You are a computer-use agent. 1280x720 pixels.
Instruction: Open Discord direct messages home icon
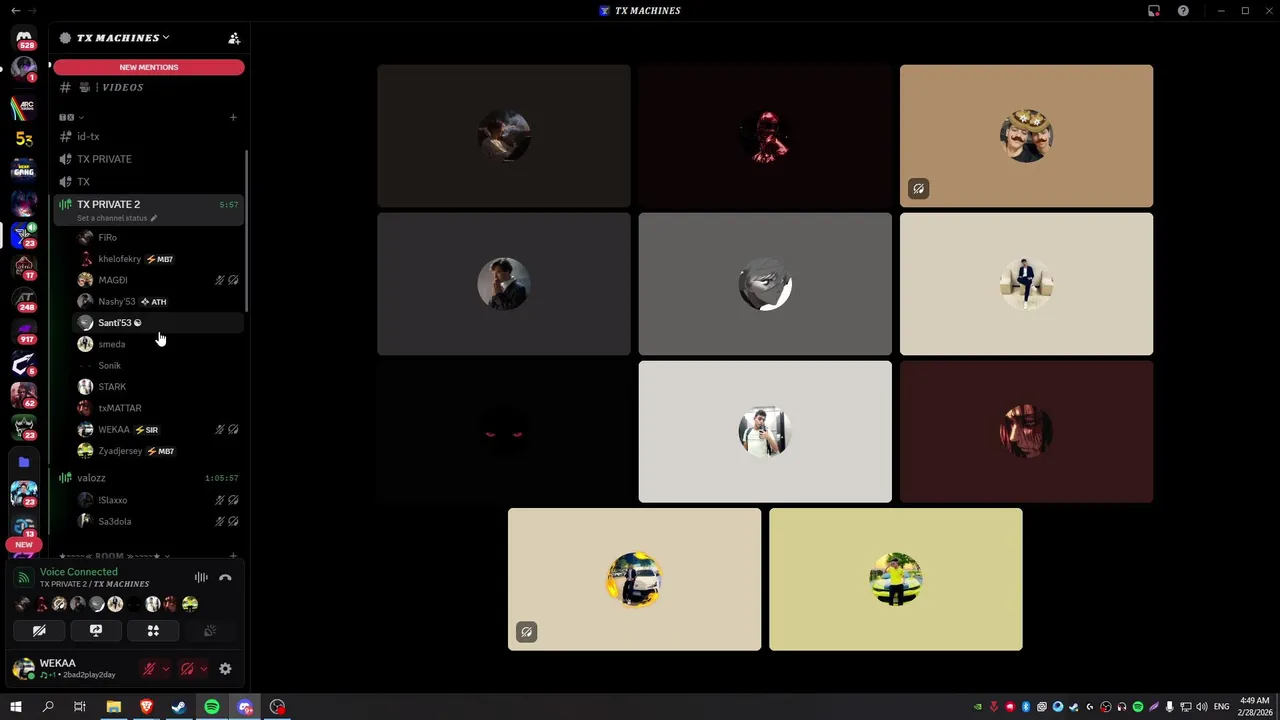click(24, 38)
